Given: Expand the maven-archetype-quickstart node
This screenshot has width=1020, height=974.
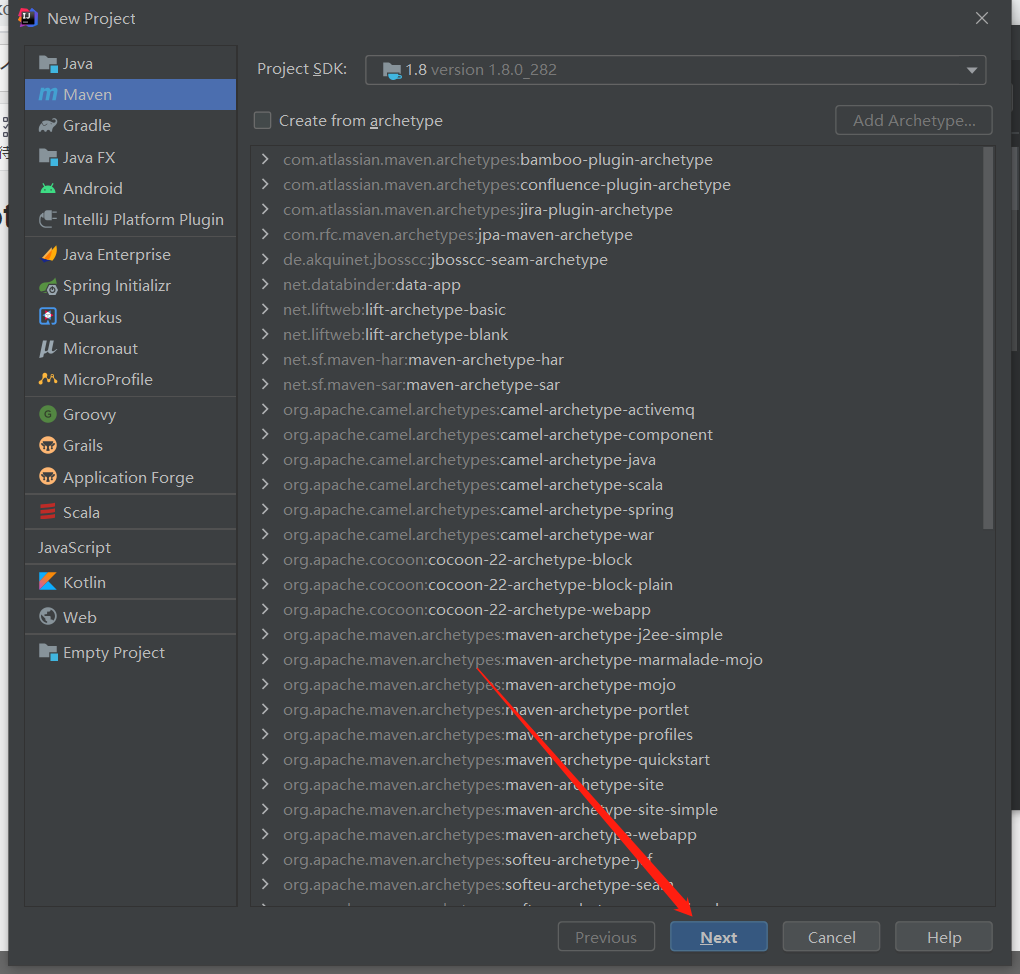Looking at the screenshot, I should 265,759.
